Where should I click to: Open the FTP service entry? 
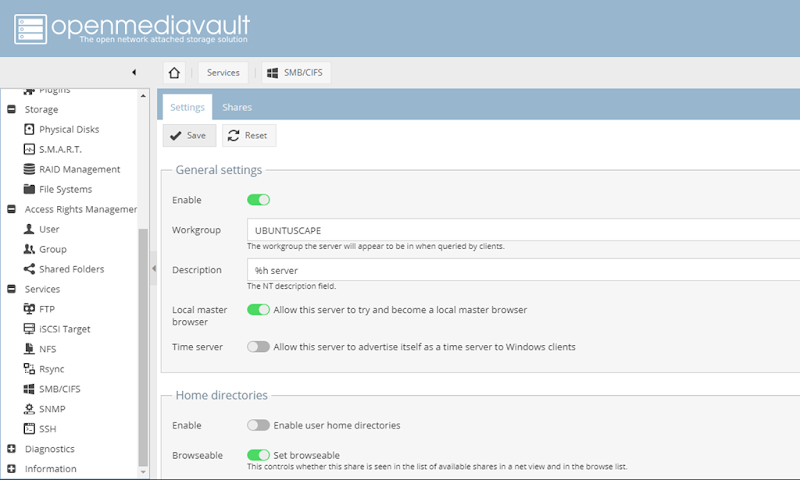click(x=47, y=309)
